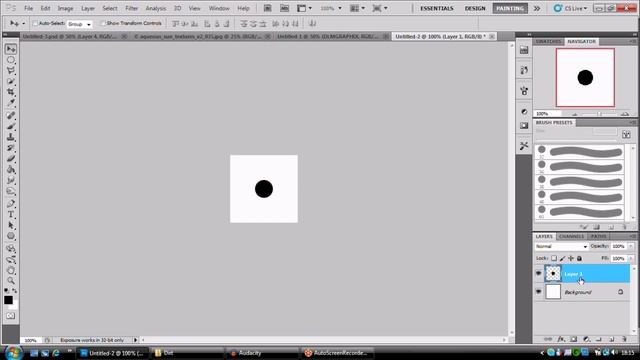Open the Auto-Select Group dropdown
The image size is (640, 360).
[80, 24]
